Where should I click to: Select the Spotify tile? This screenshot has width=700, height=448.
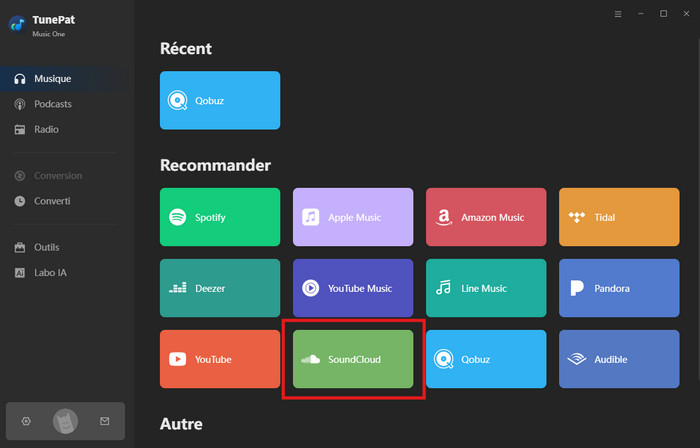point(220,217)
